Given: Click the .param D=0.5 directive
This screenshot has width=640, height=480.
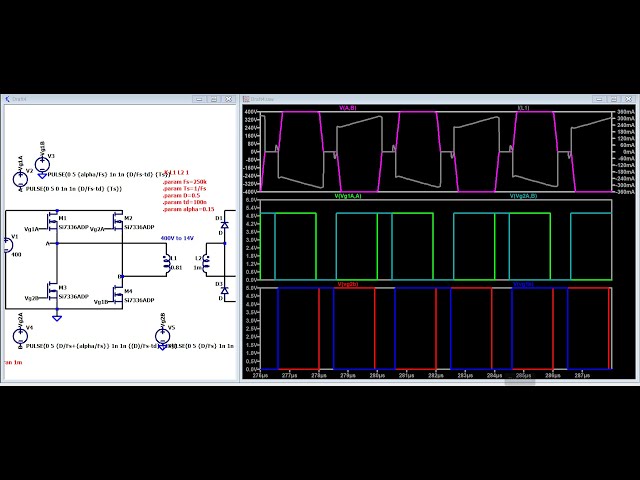Looking at the screenshot, I should 181,196.
